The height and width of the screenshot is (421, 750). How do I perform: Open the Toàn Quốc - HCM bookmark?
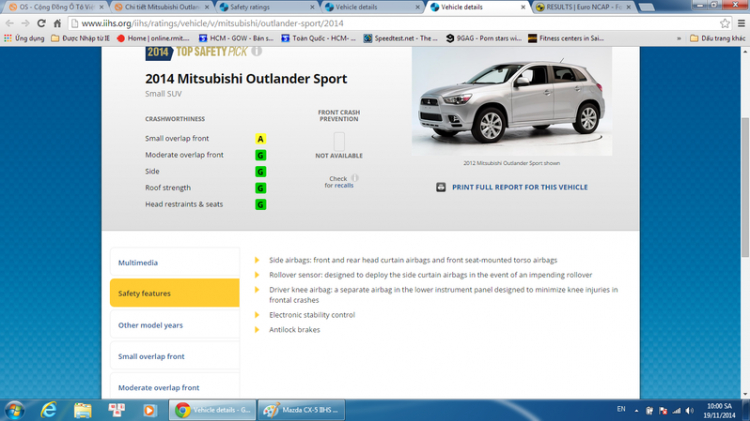[x=318, y=38]
